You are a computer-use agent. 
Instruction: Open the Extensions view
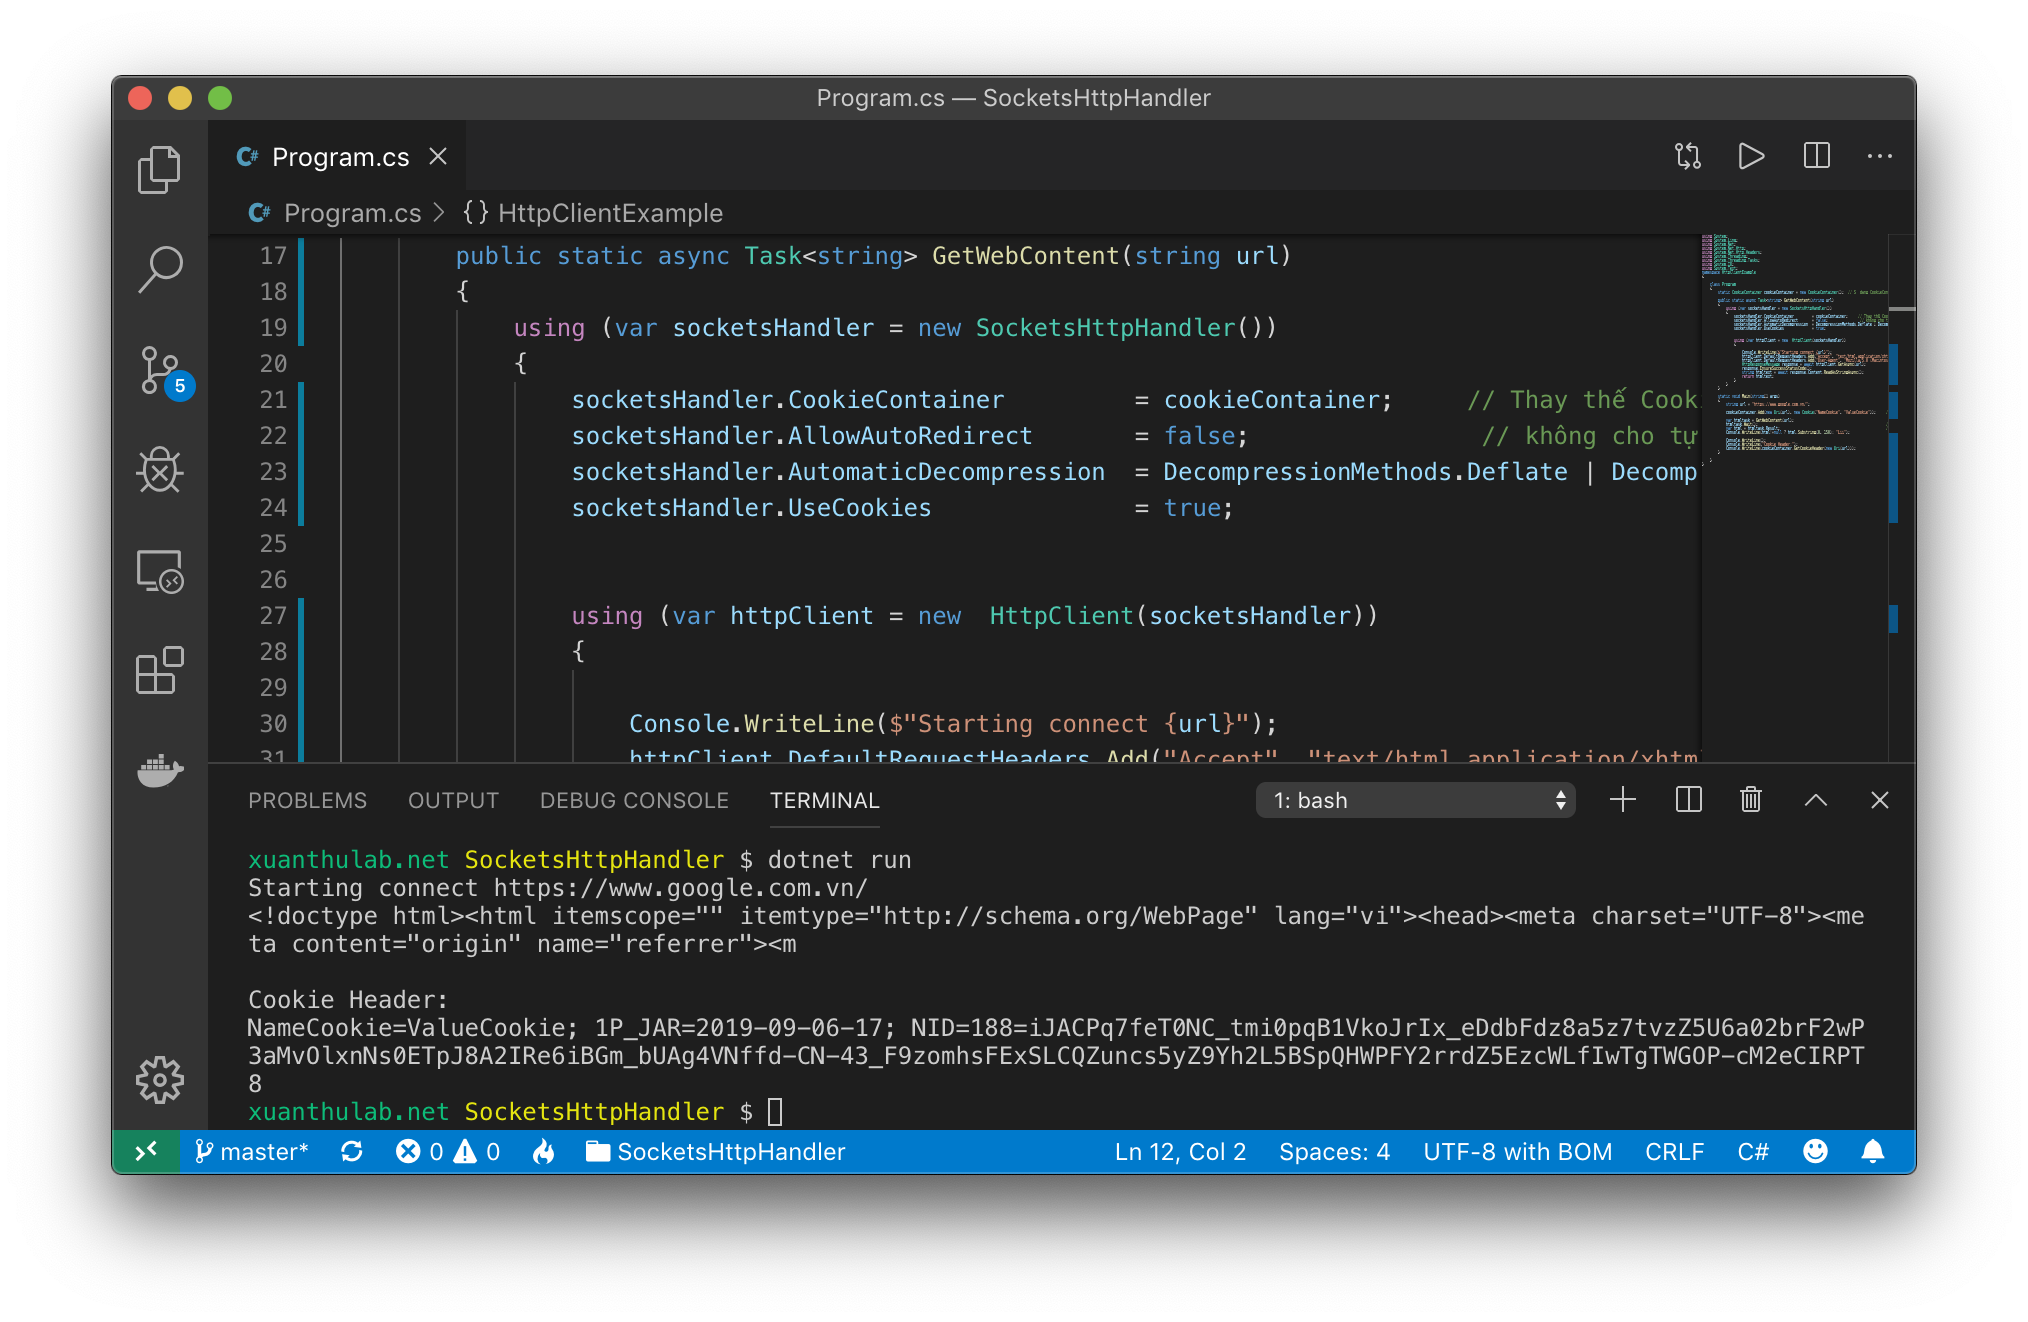pyautogui.click(x=159, y=670)
